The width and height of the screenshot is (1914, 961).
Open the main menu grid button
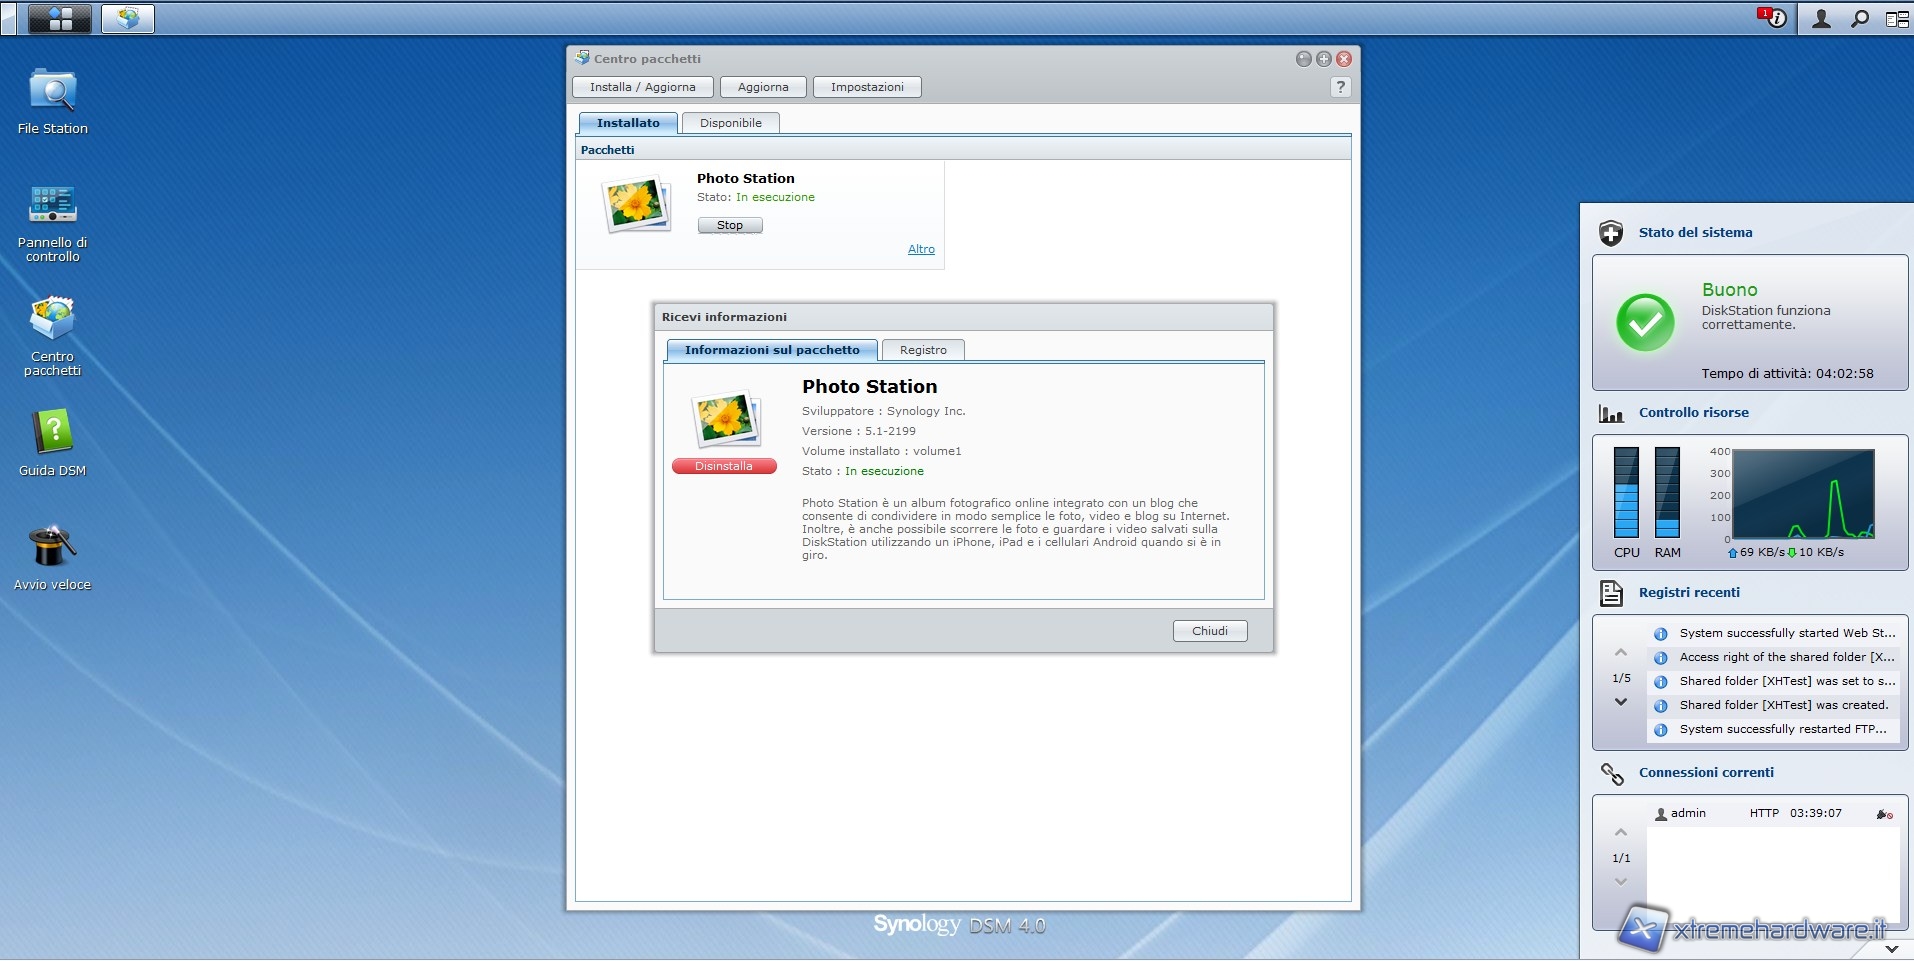tap(60, 18)
